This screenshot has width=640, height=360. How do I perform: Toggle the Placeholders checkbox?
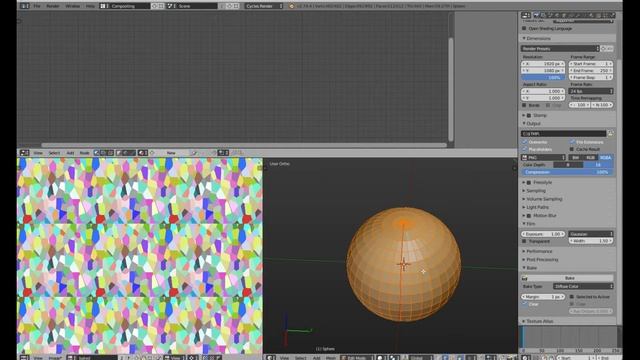525,149
